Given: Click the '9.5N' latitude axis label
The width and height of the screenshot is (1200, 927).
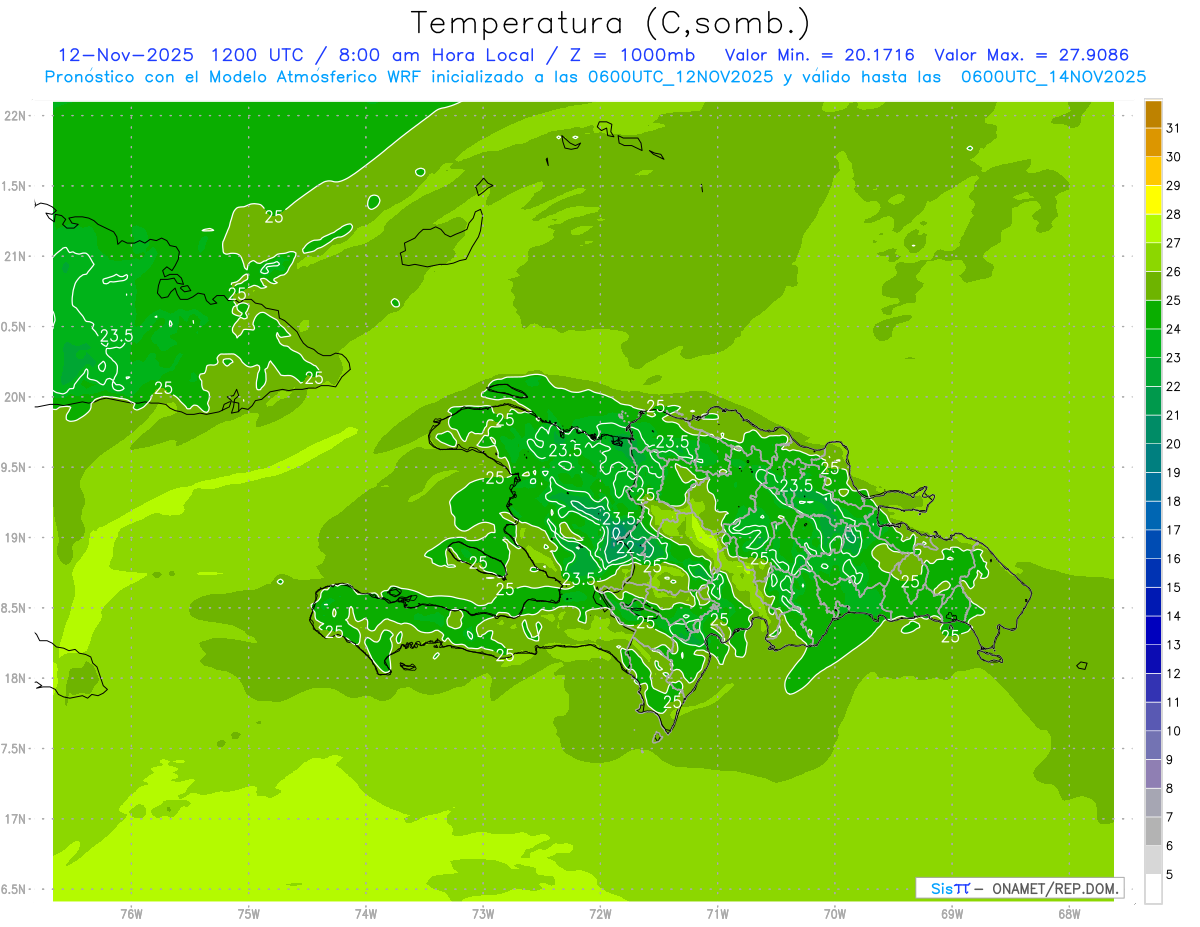Looking at the screenshot, I should [x=15, y=467].
